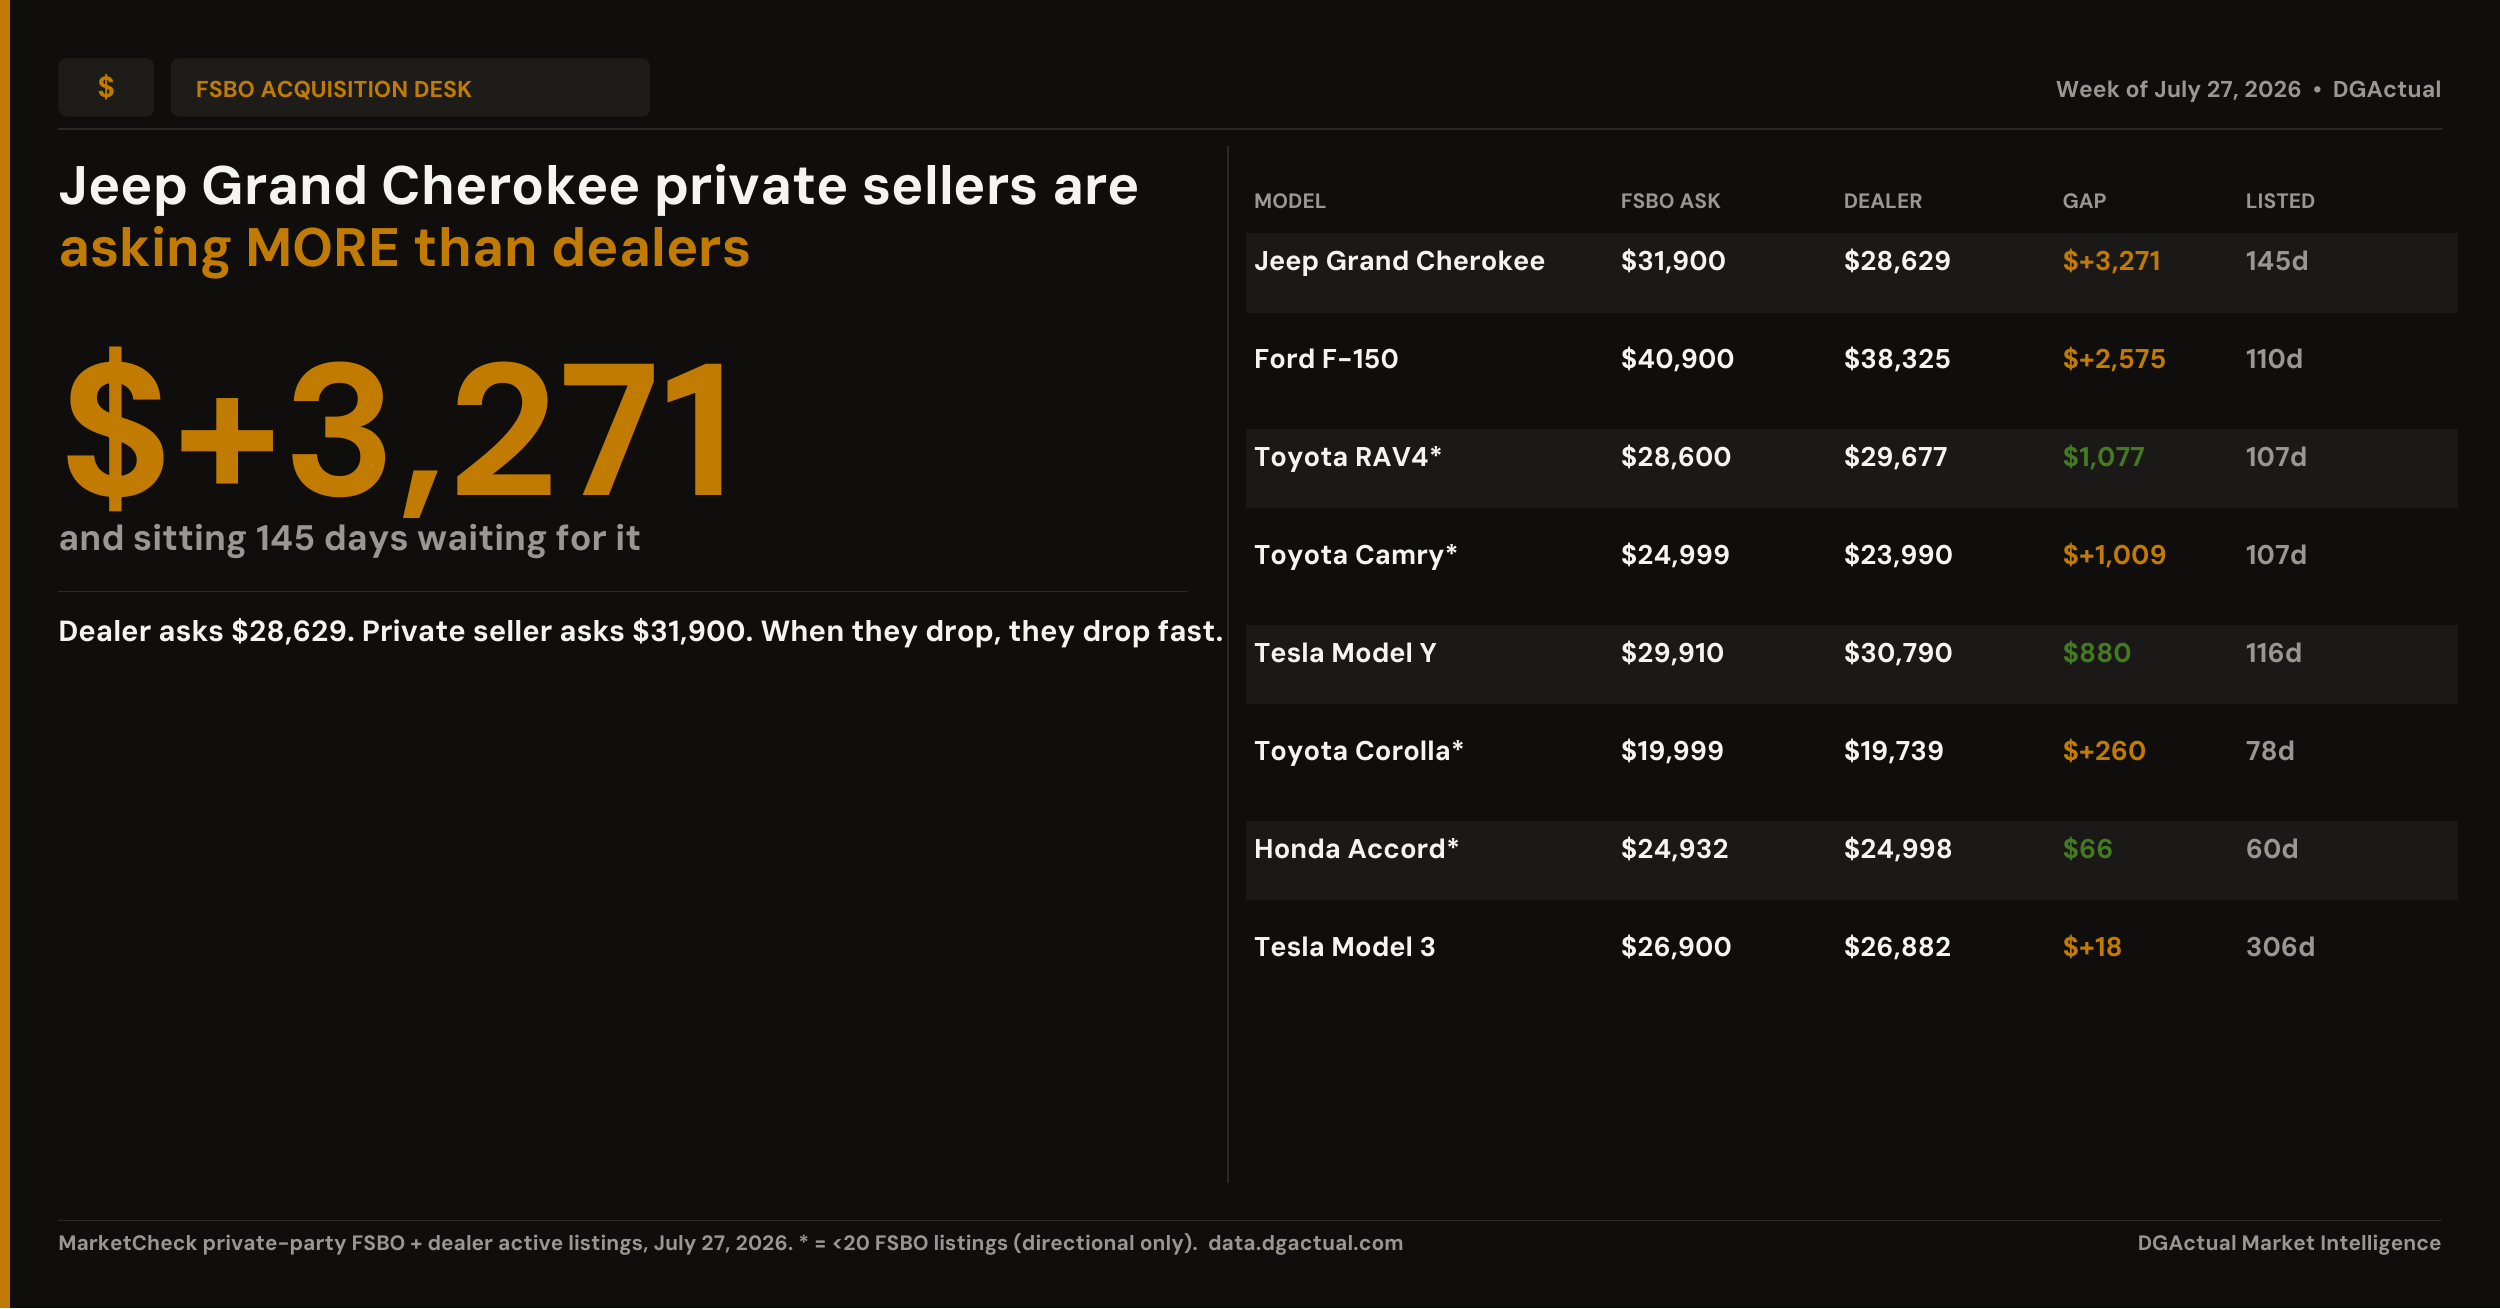Select the Toyota Camry row
This screenshot has height=1309, width=2500.
[x=1851, y=567]
